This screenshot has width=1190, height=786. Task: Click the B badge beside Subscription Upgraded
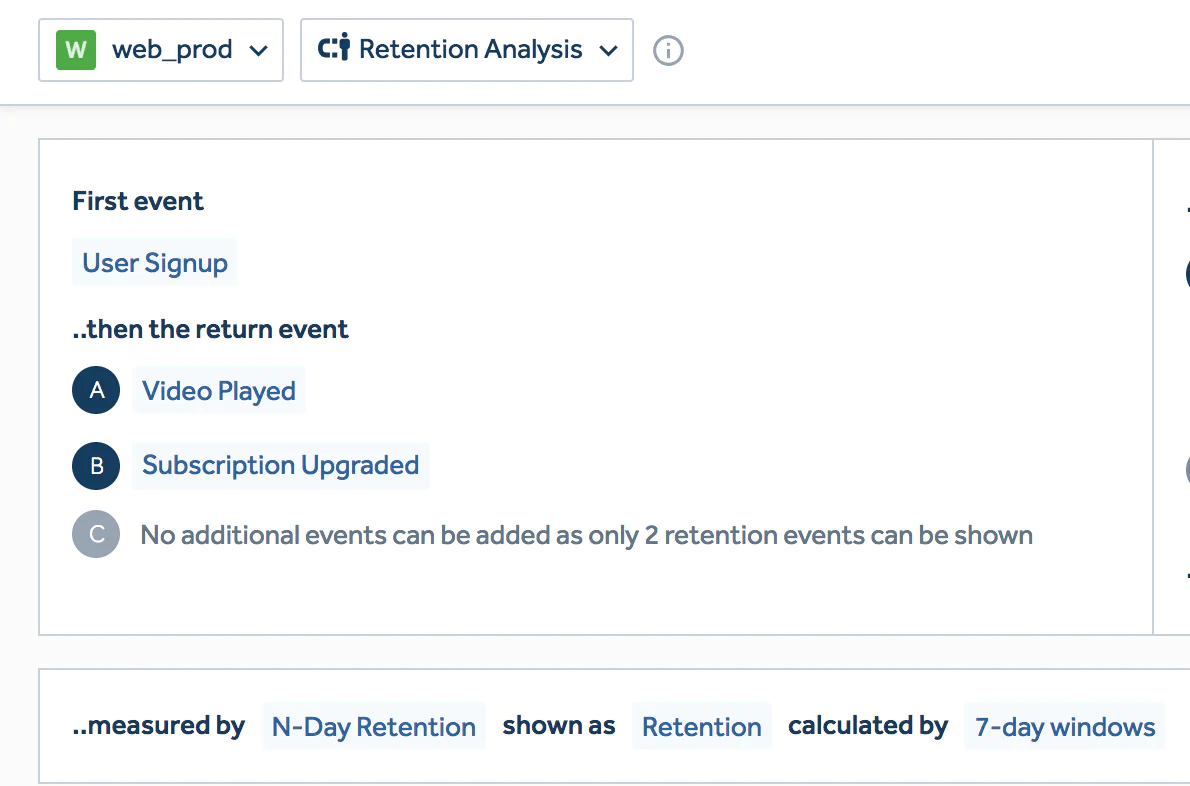coord(95,465)
